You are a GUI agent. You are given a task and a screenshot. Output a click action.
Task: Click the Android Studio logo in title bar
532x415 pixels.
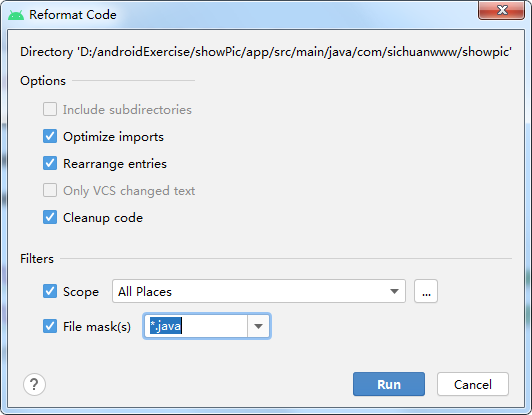click(16, 15)
